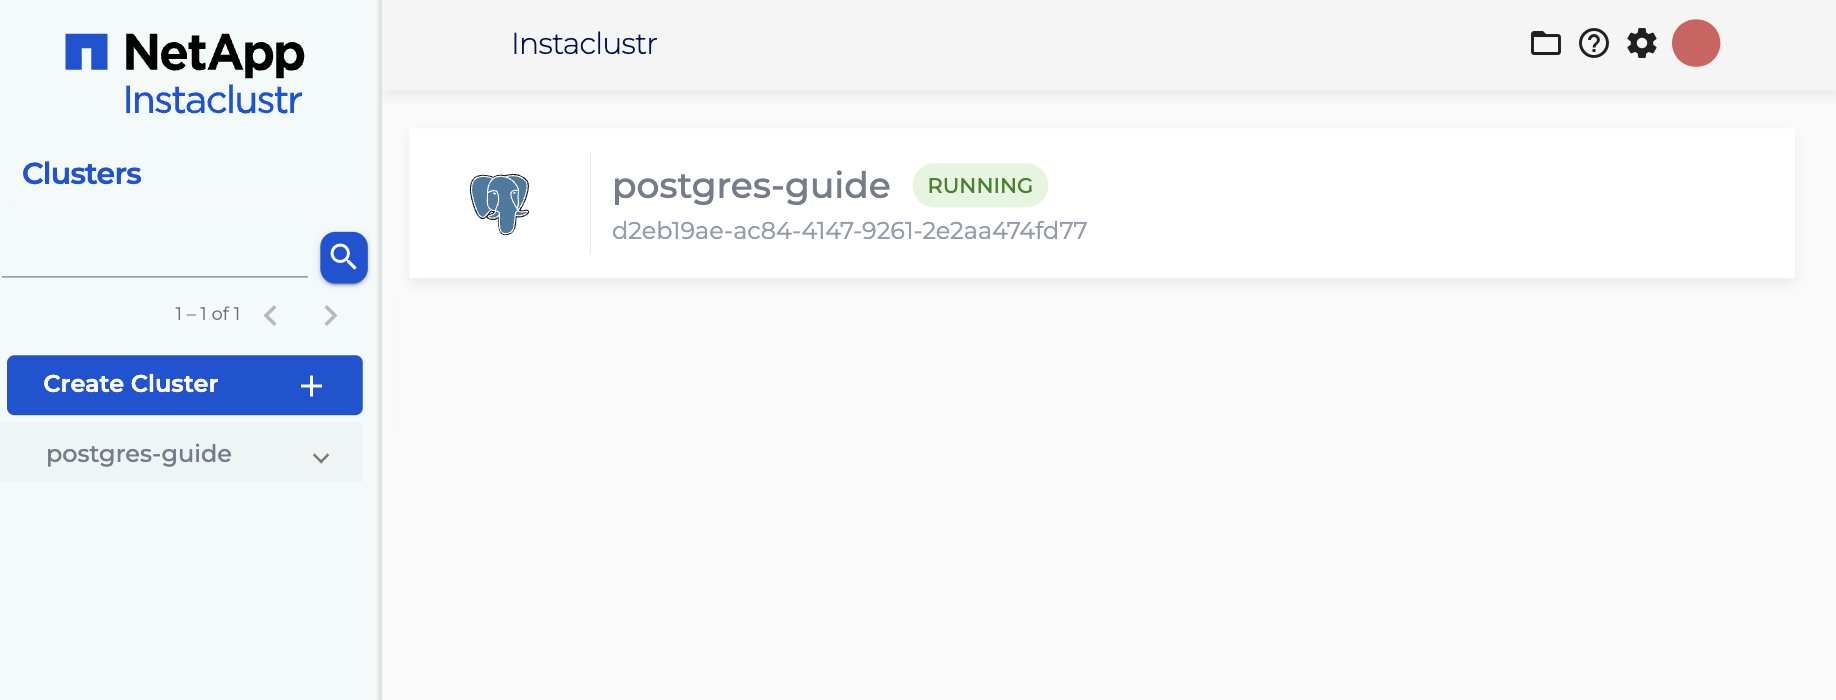Click the RUNNING status badge

pyautogui.click(x=980, y=186)
